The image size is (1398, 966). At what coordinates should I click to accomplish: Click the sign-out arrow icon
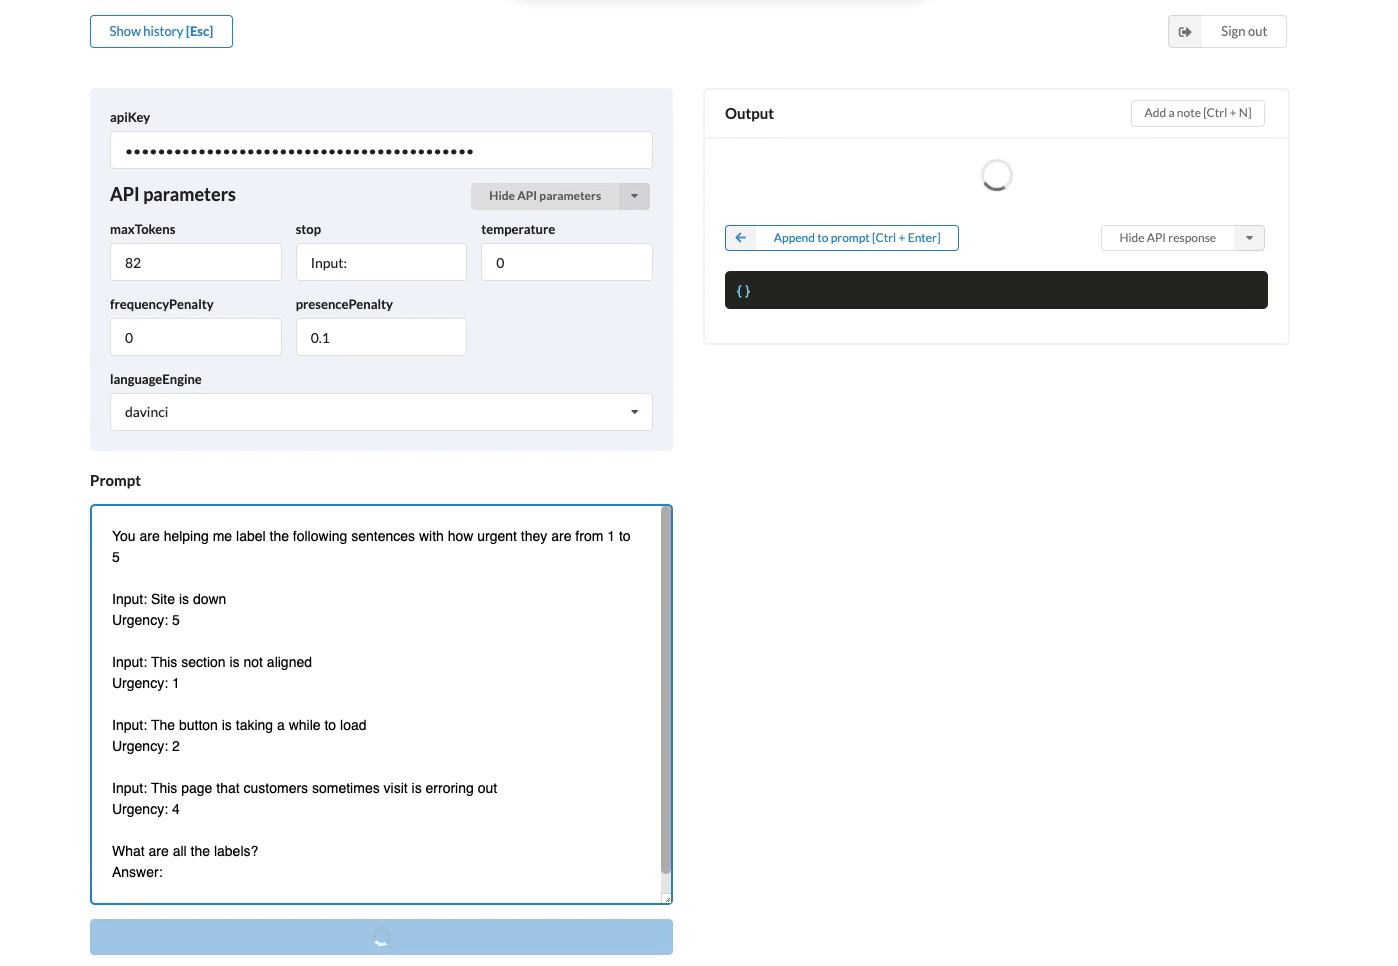(1185, 32)
